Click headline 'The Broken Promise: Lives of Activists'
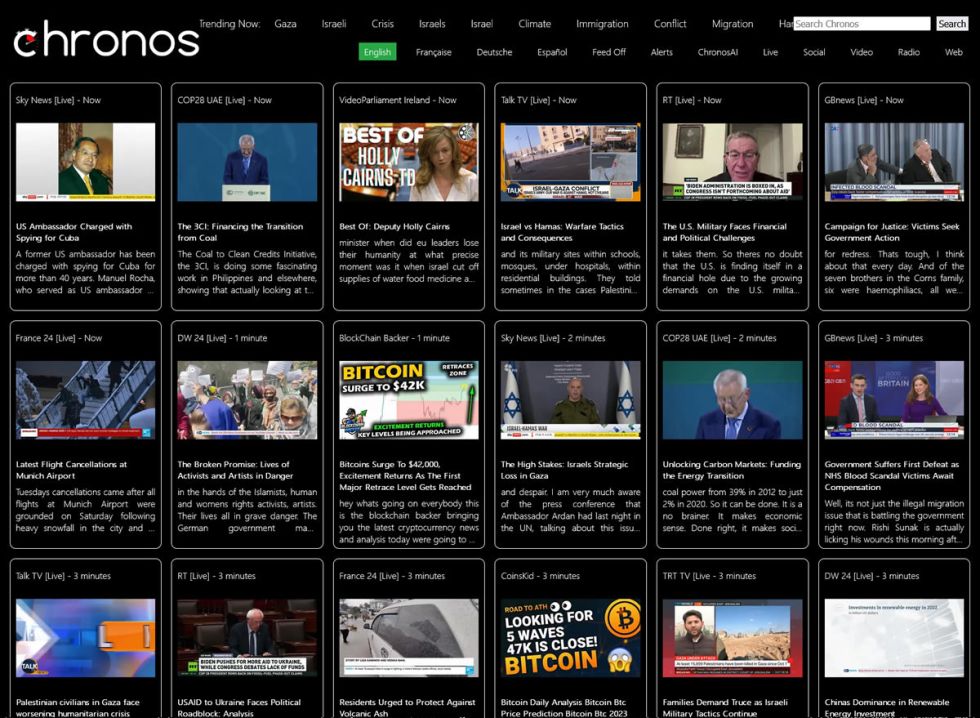 click(x=235, y=470)
